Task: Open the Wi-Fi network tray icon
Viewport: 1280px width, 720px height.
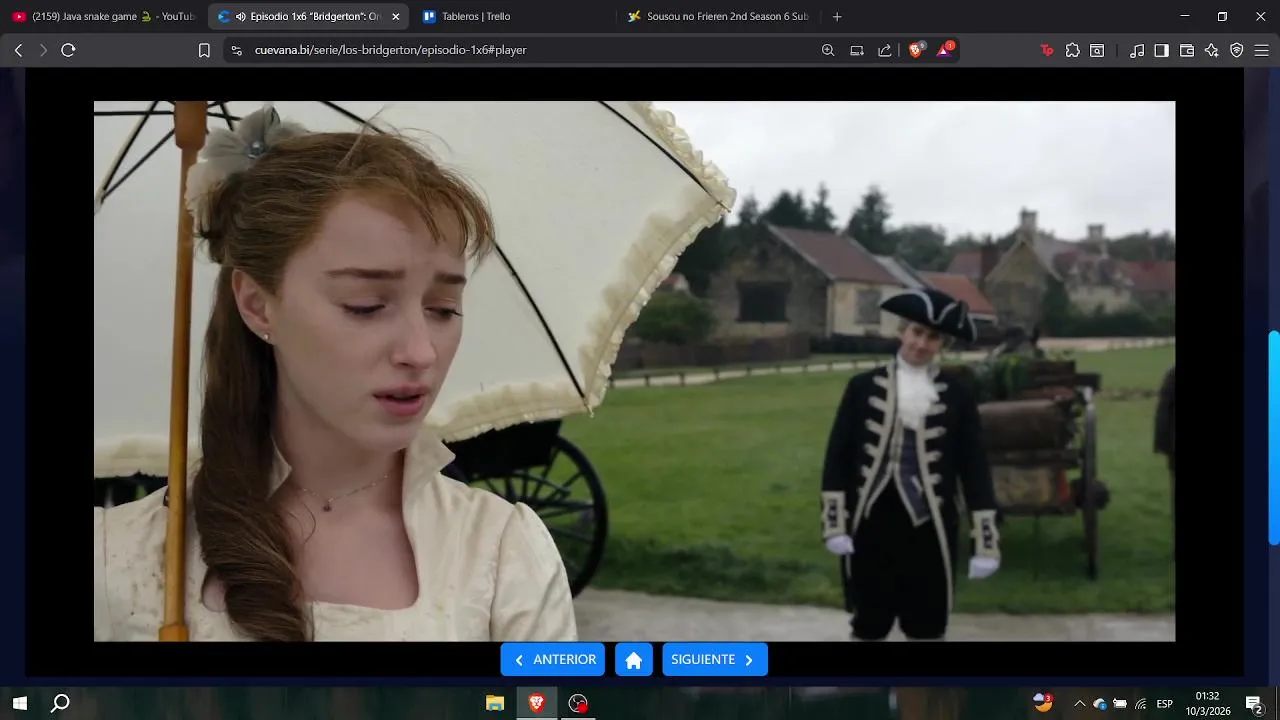Action: pyautogui.click(x=1140, y=704)
